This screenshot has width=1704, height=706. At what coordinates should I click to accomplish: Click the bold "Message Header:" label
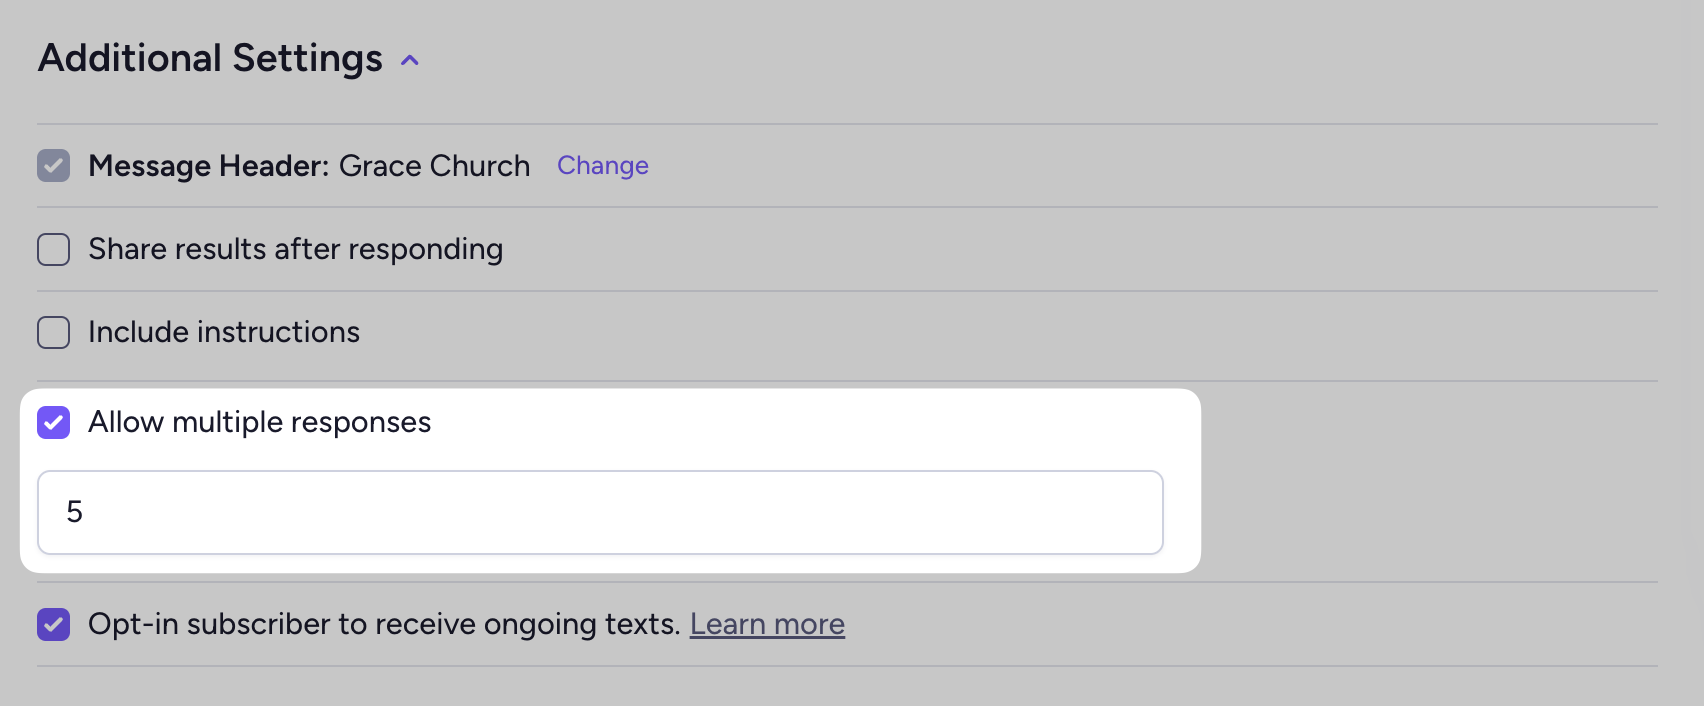pos(208,166)
